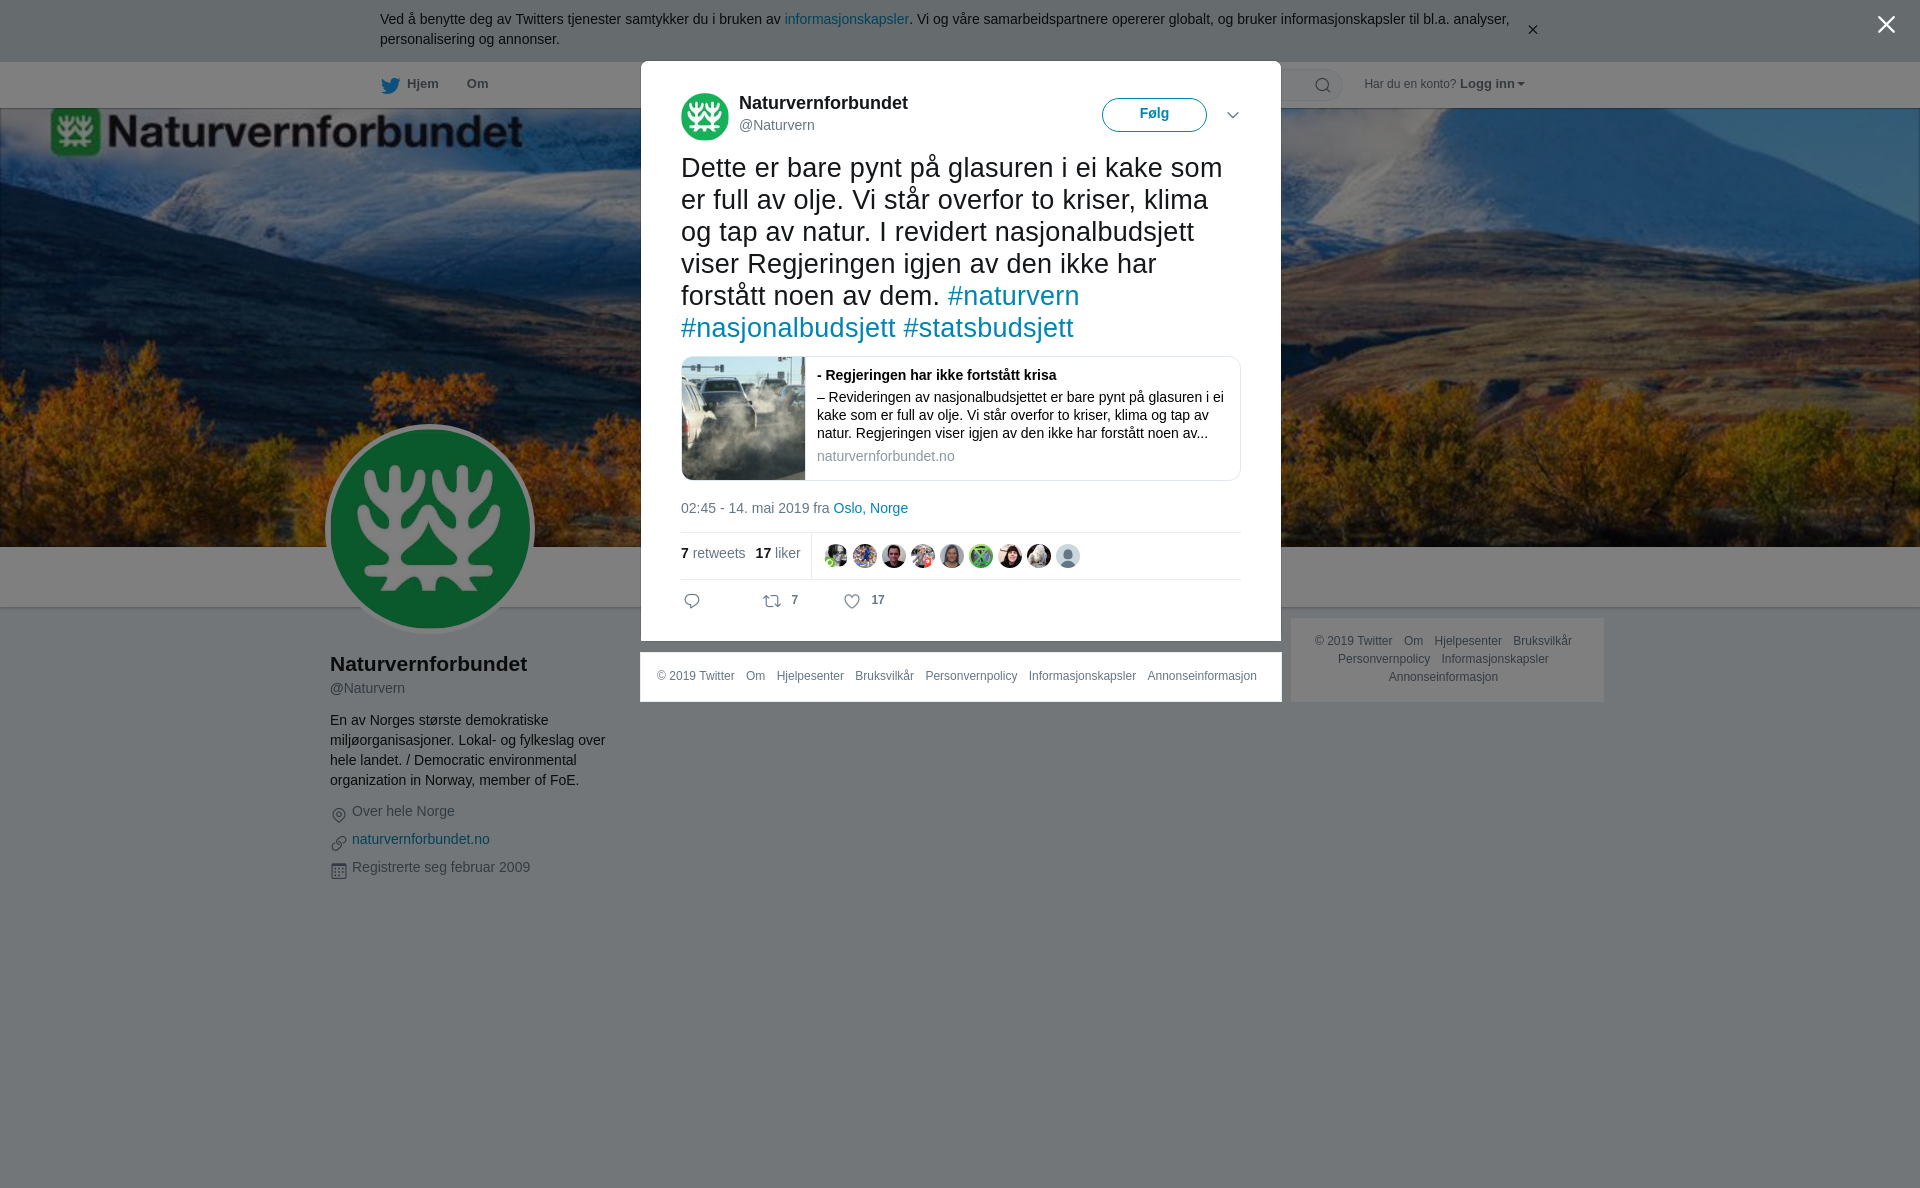
Task: Like the tweet with heart icon
Action: [x=852, y=601]
